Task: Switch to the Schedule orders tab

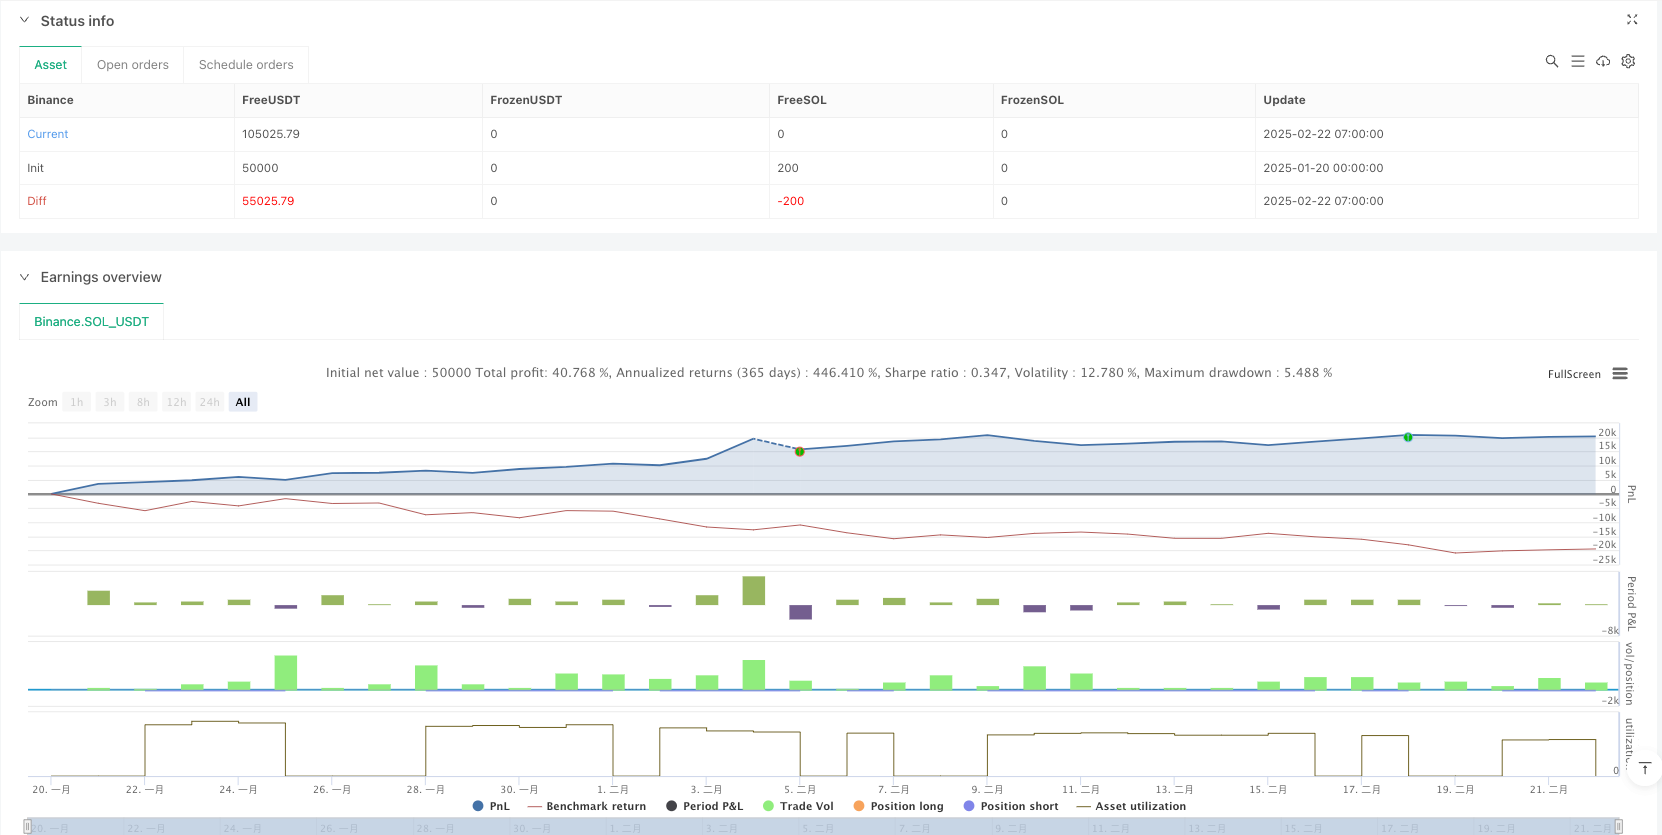Action: (246, 65)
